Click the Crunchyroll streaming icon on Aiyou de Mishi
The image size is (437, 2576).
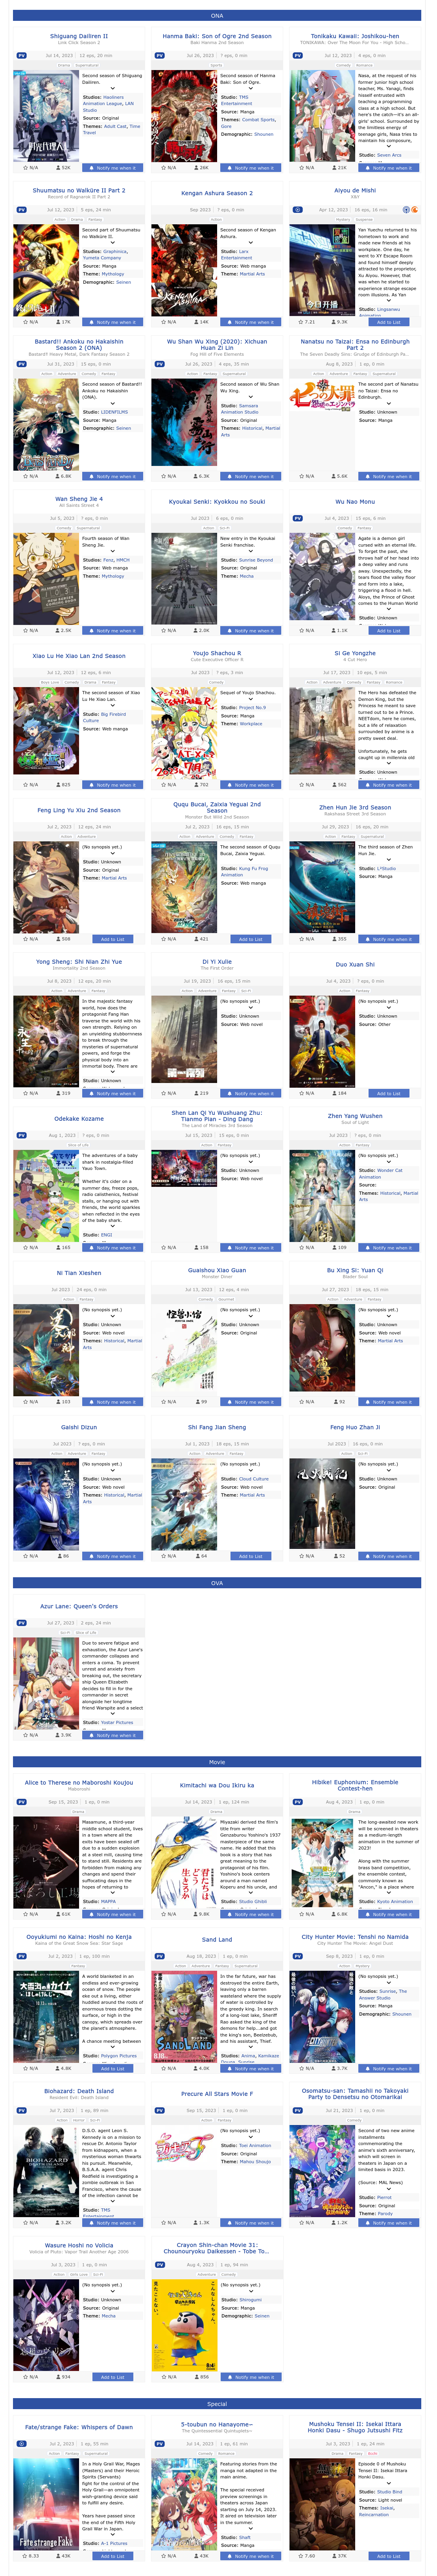click(x=415, y=210)
